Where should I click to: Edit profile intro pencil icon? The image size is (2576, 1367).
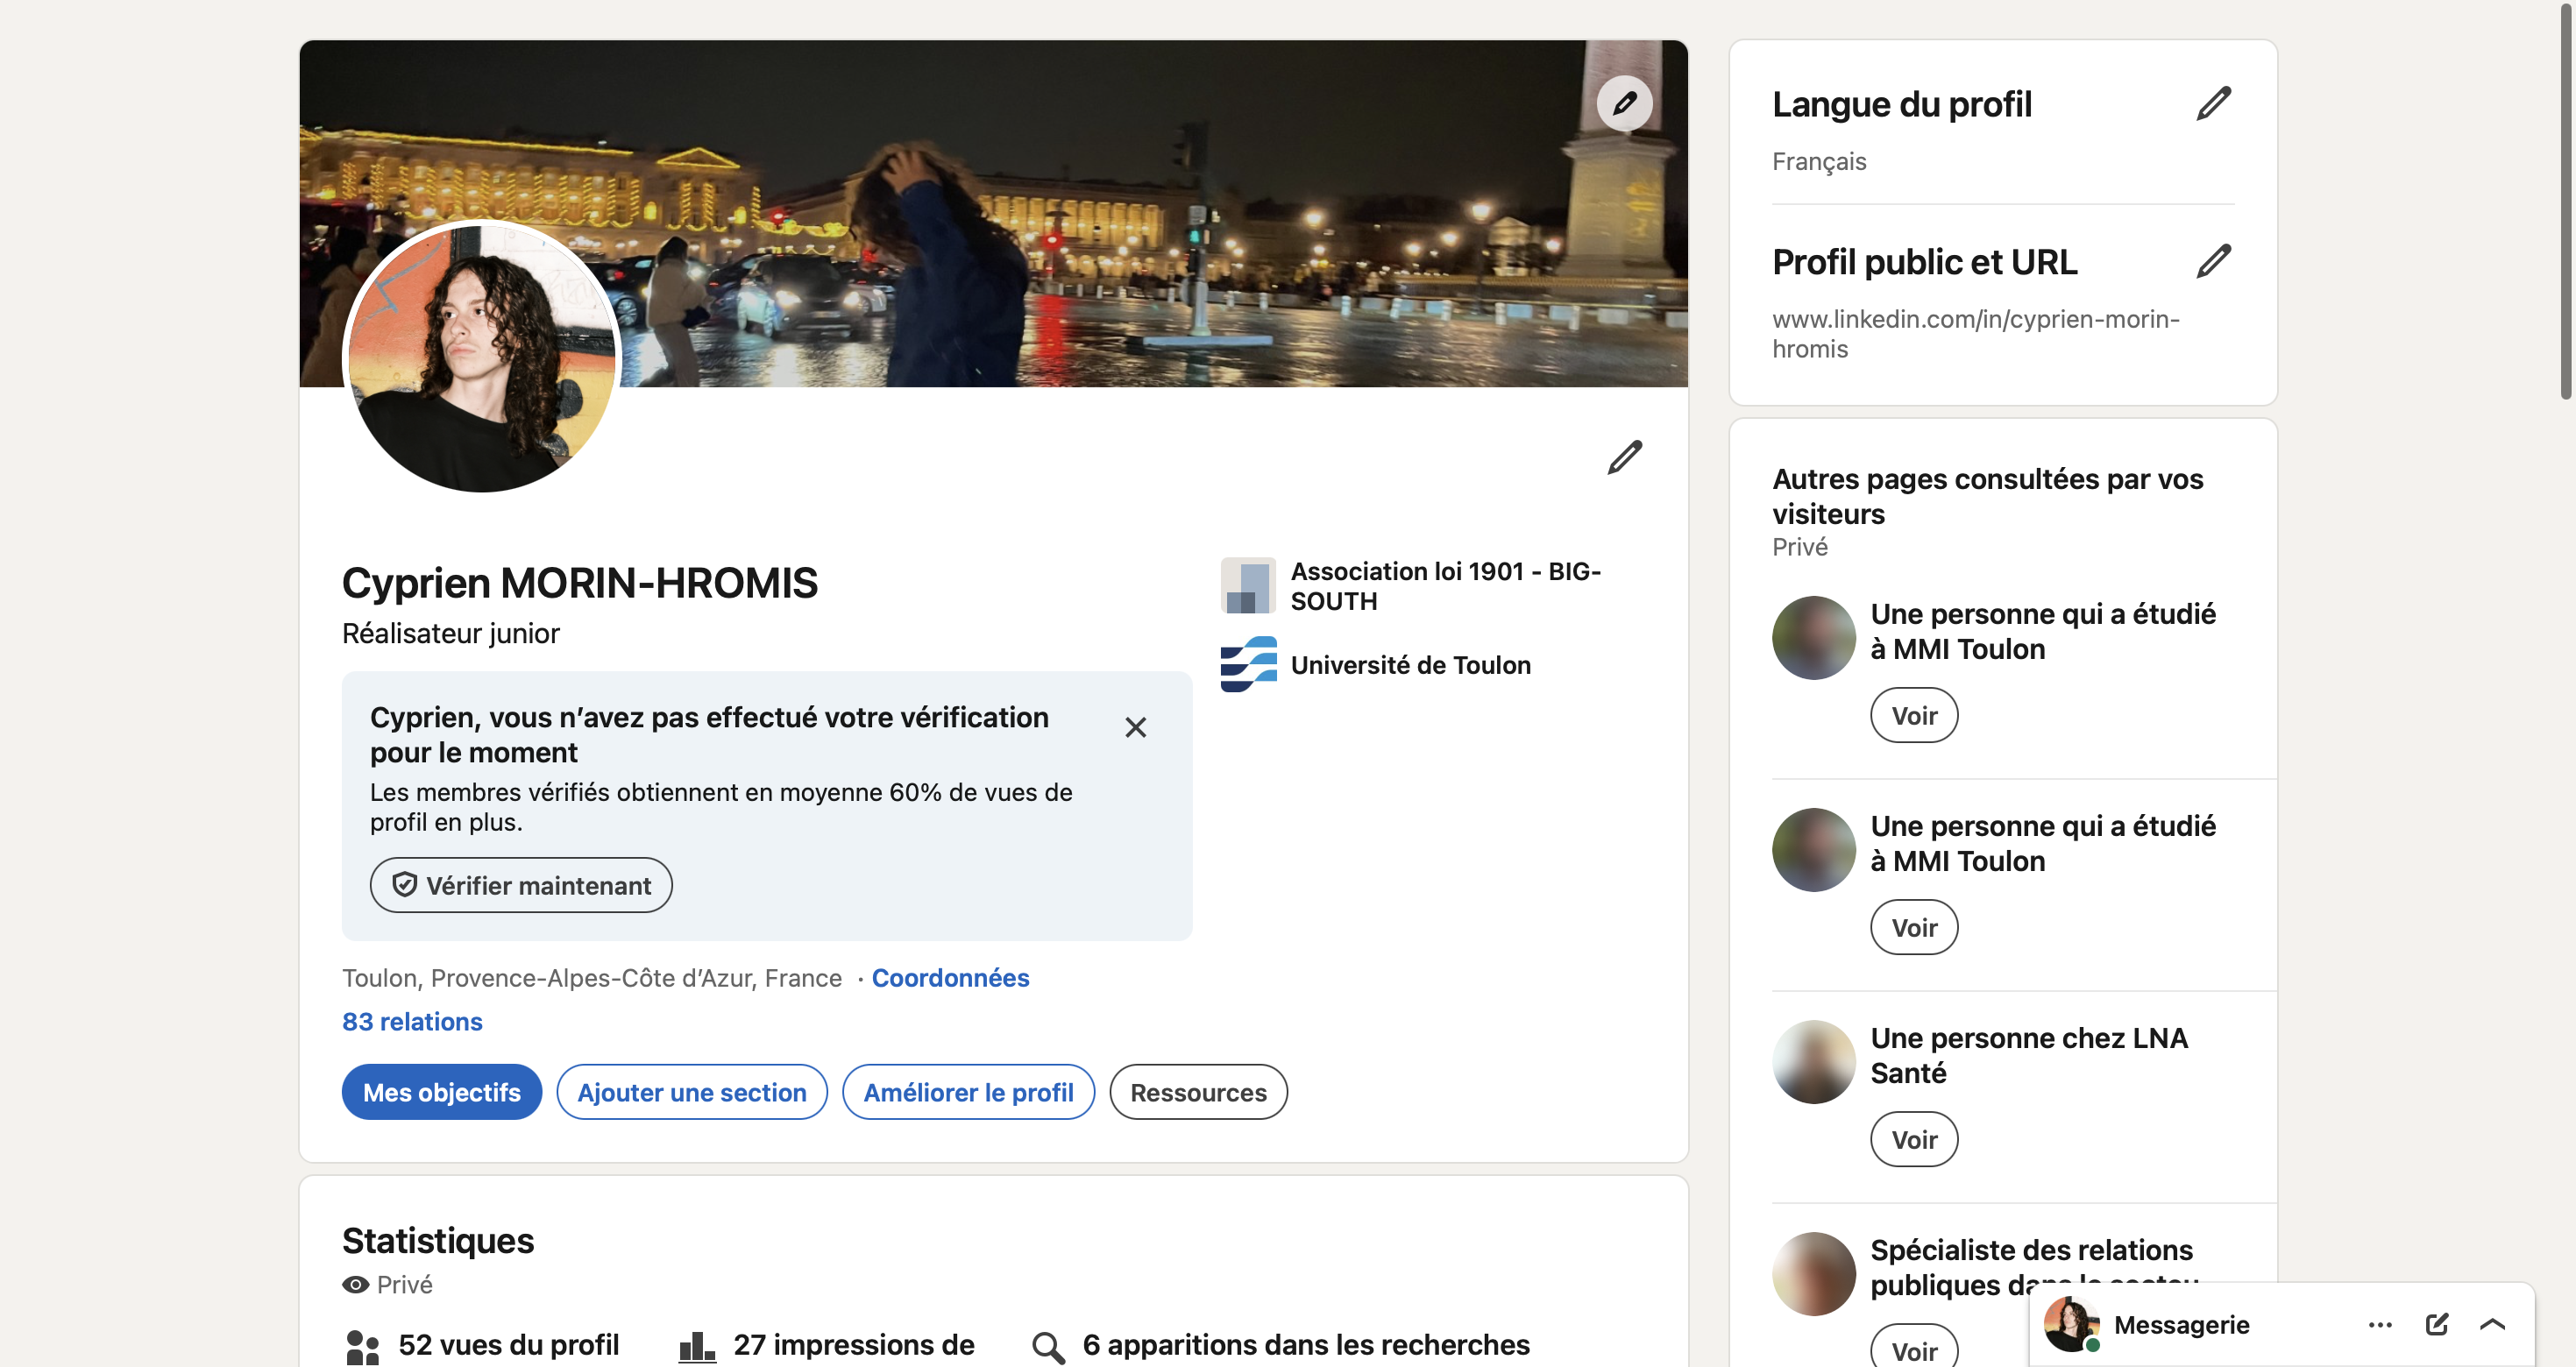1624,457
